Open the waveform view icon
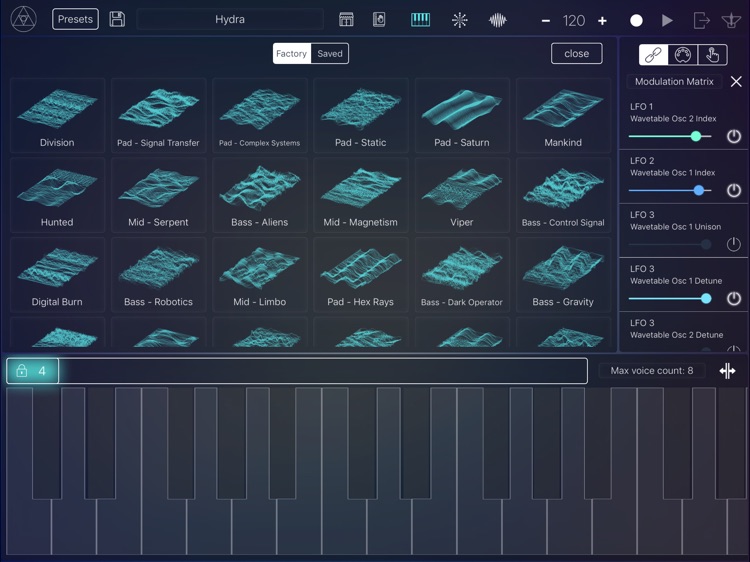 [497, 20]
